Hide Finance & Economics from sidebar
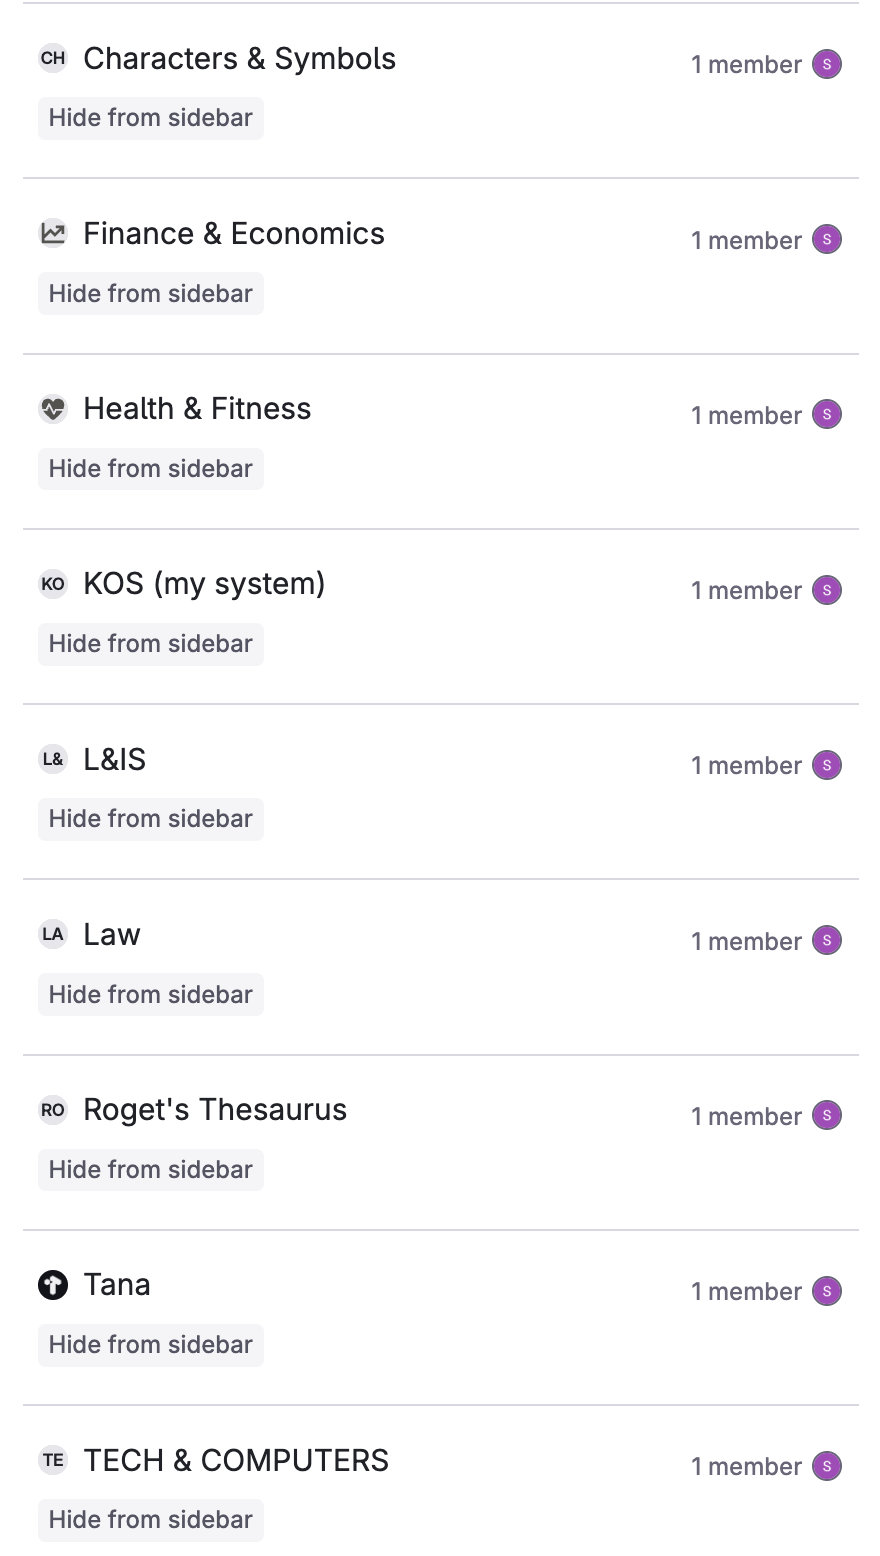The width and height of the screenshot is (880, 1556). tap(151, 294)
